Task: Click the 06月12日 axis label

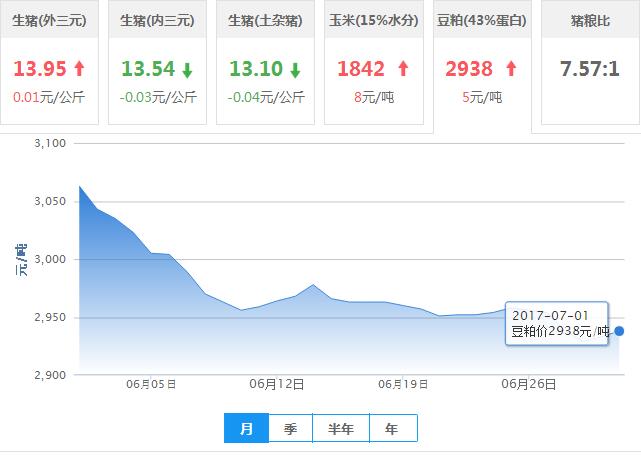Action: (x=277, y=384)
